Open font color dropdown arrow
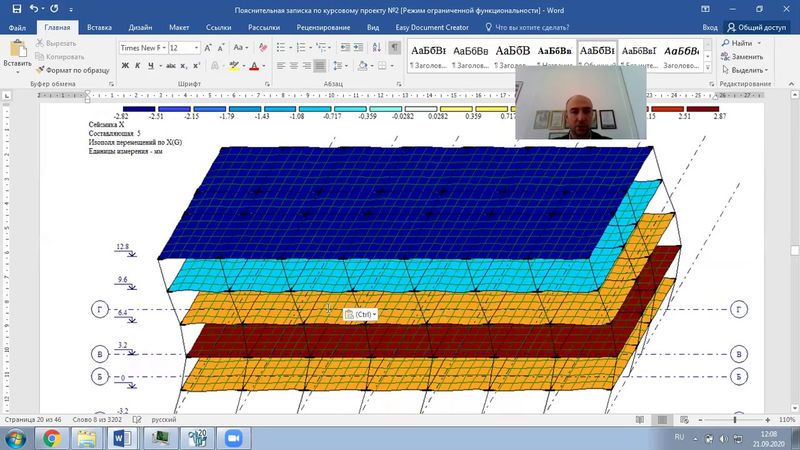This screenshot has height=450, width=800. tap(264, 66)
